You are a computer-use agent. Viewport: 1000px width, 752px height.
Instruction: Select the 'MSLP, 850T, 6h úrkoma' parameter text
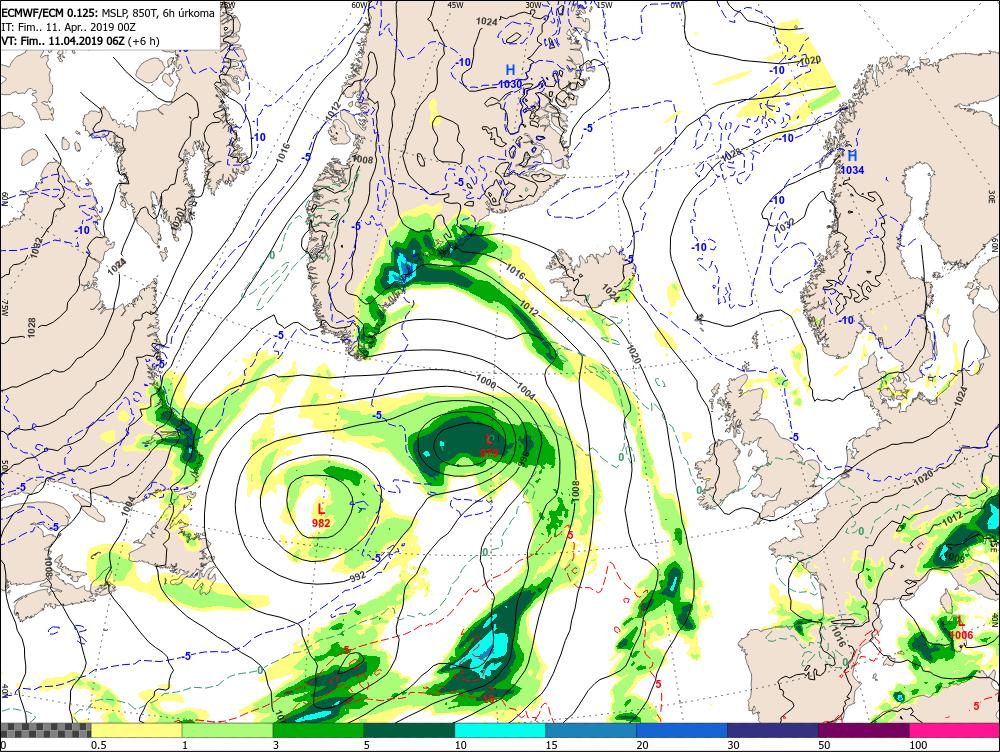(x=158, y=12)
